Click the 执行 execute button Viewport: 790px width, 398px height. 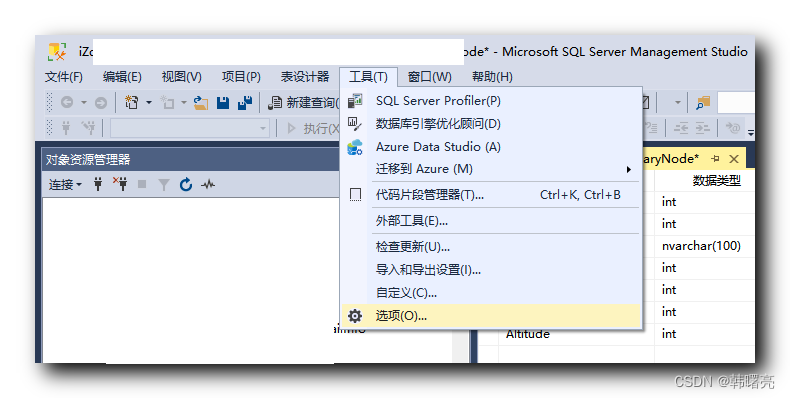click(x=313, y=128)
